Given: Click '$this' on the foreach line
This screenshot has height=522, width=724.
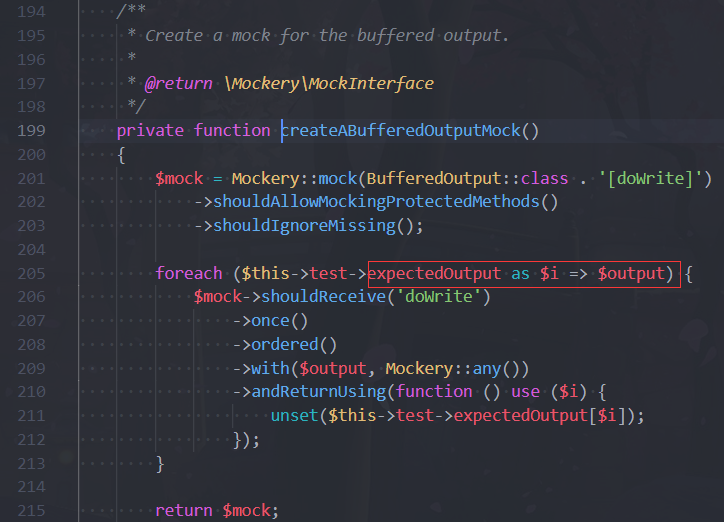Looking at the screenshot, I should point(265,274).
